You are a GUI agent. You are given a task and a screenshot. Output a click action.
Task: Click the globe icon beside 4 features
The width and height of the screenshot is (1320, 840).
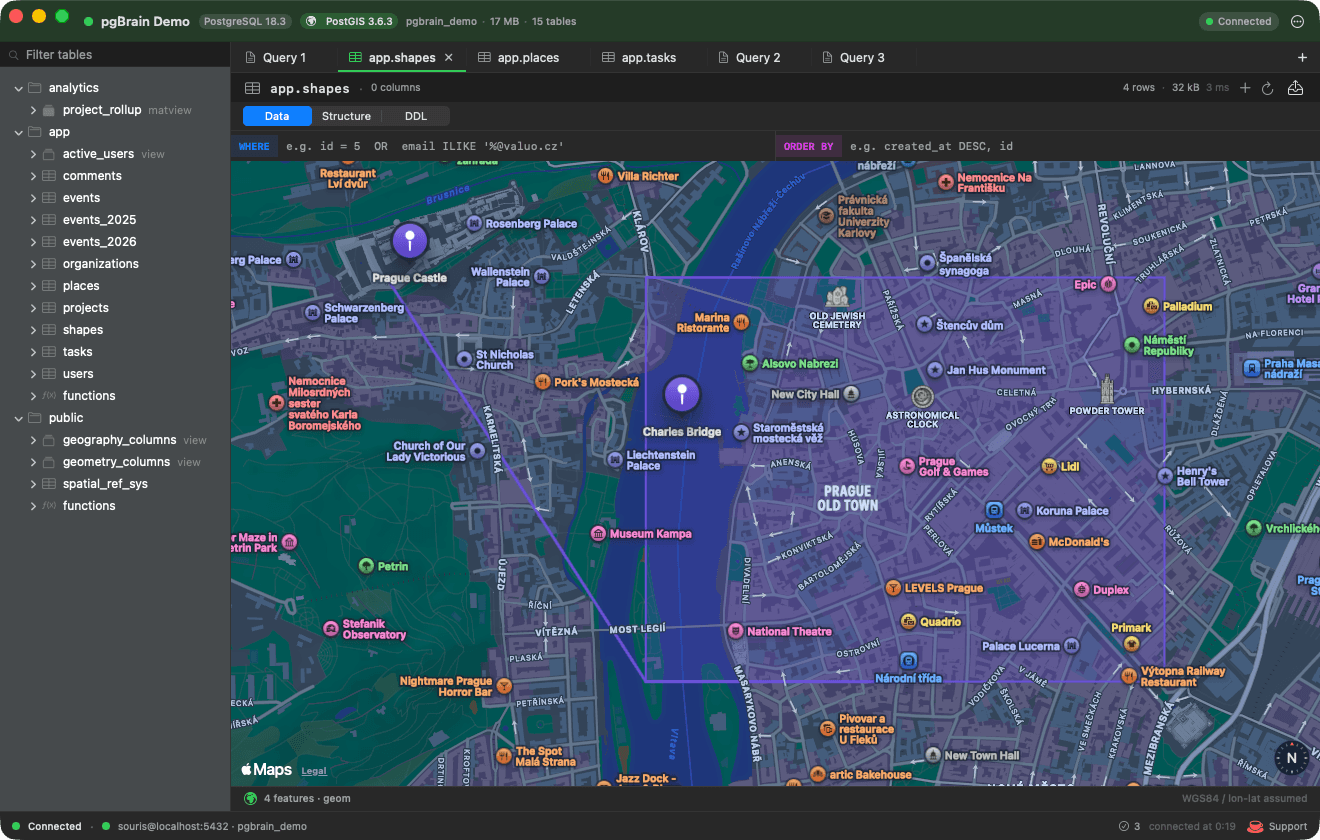pos(251,799)
